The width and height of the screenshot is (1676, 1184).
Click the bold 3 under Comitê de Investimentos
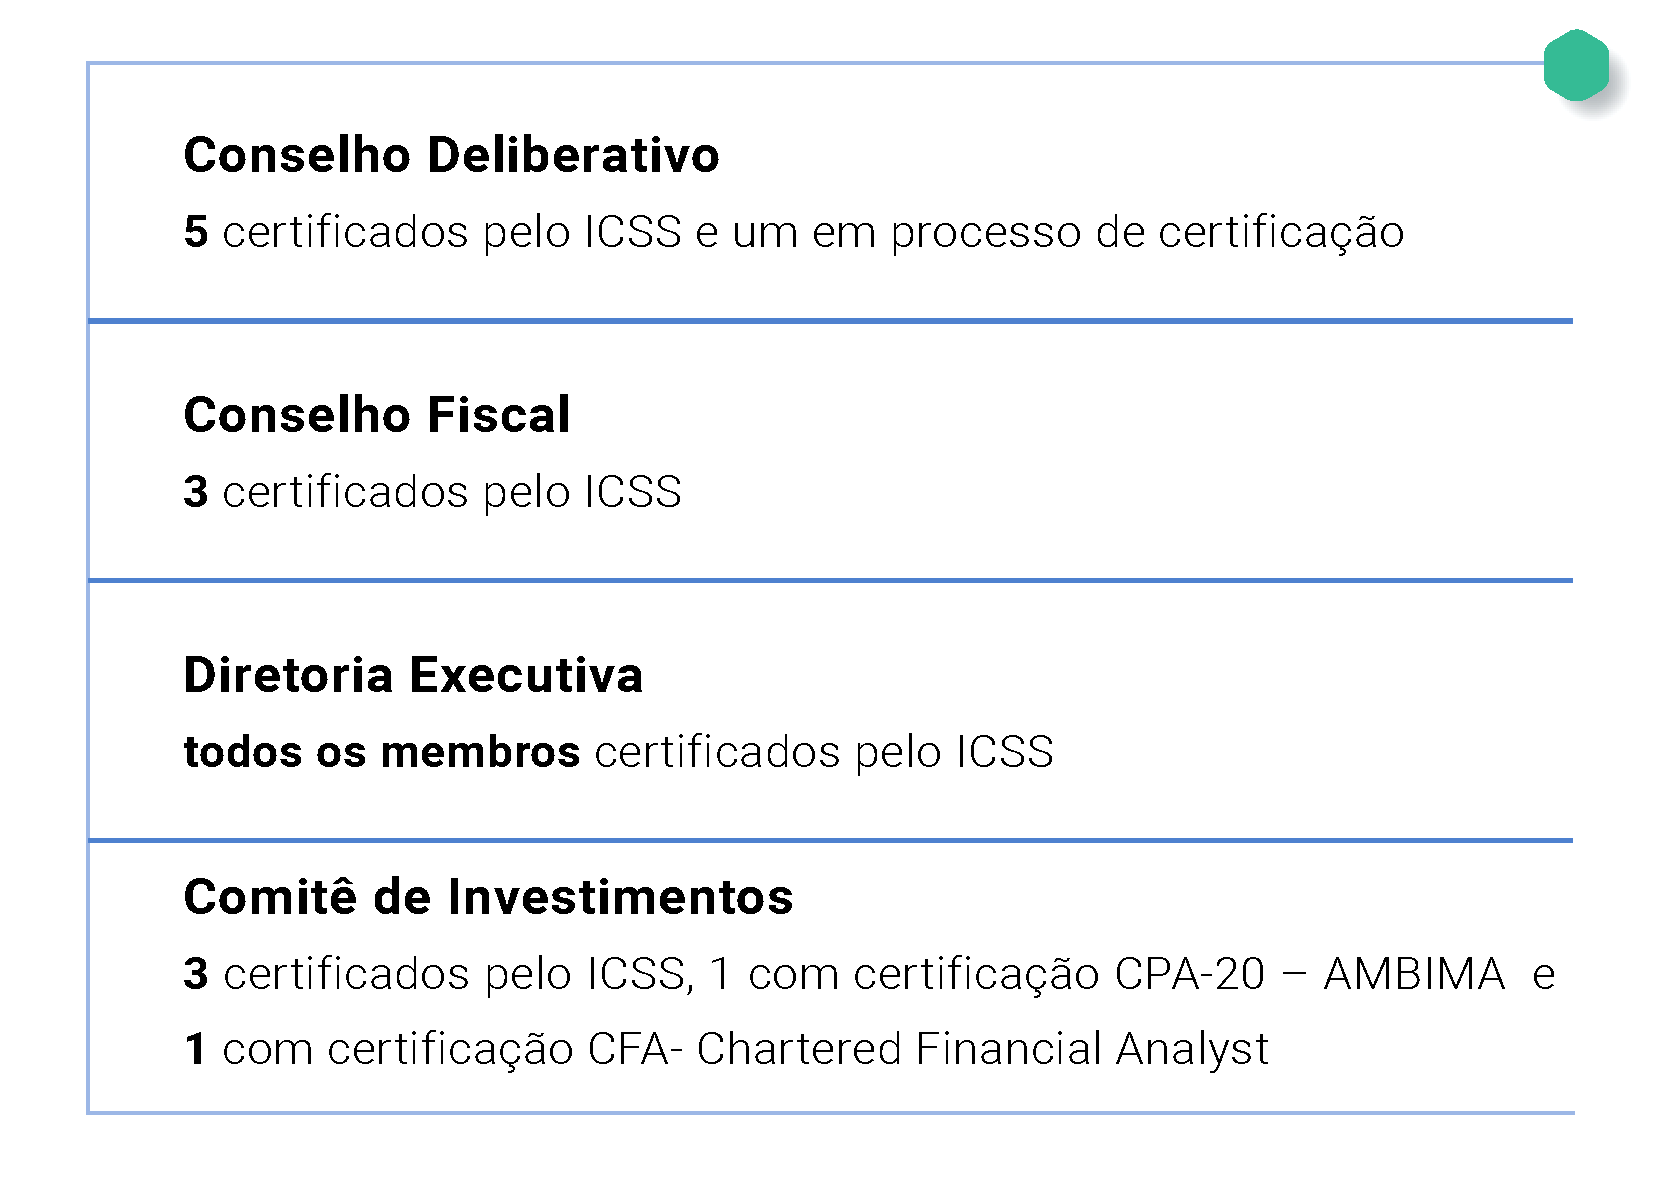pyautogui.click(x=196, y=974)
